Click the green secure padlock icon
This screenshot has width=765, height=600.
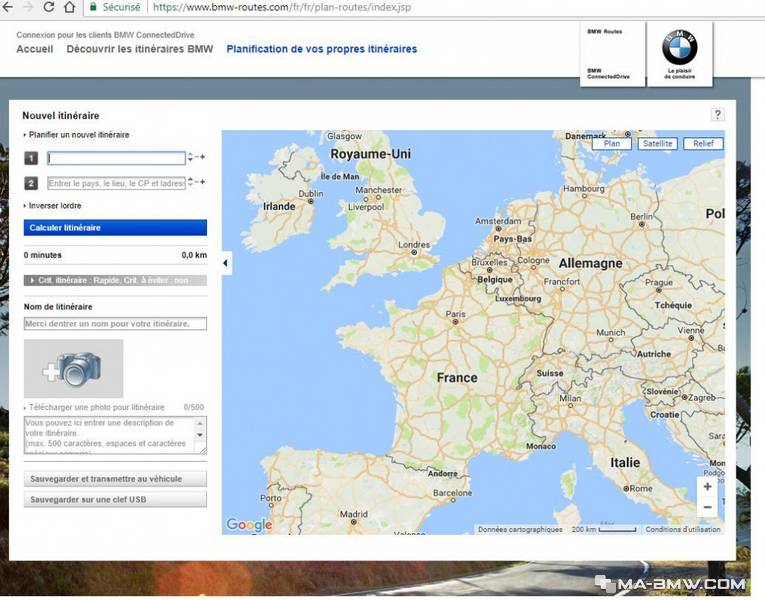(x=93, y=7)
